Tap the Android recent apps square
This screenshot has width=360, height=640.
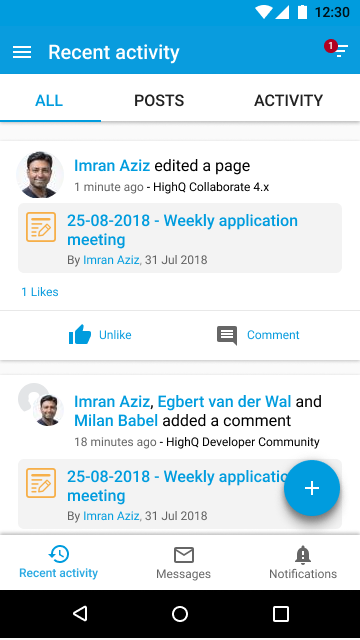281,614
